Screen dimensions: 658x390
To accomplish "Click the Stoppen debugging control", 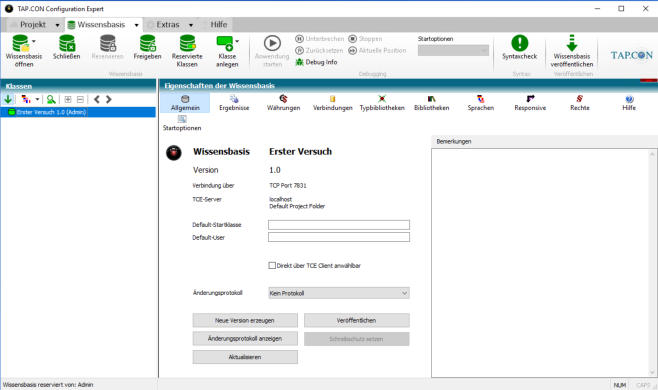I will point(365,39).
